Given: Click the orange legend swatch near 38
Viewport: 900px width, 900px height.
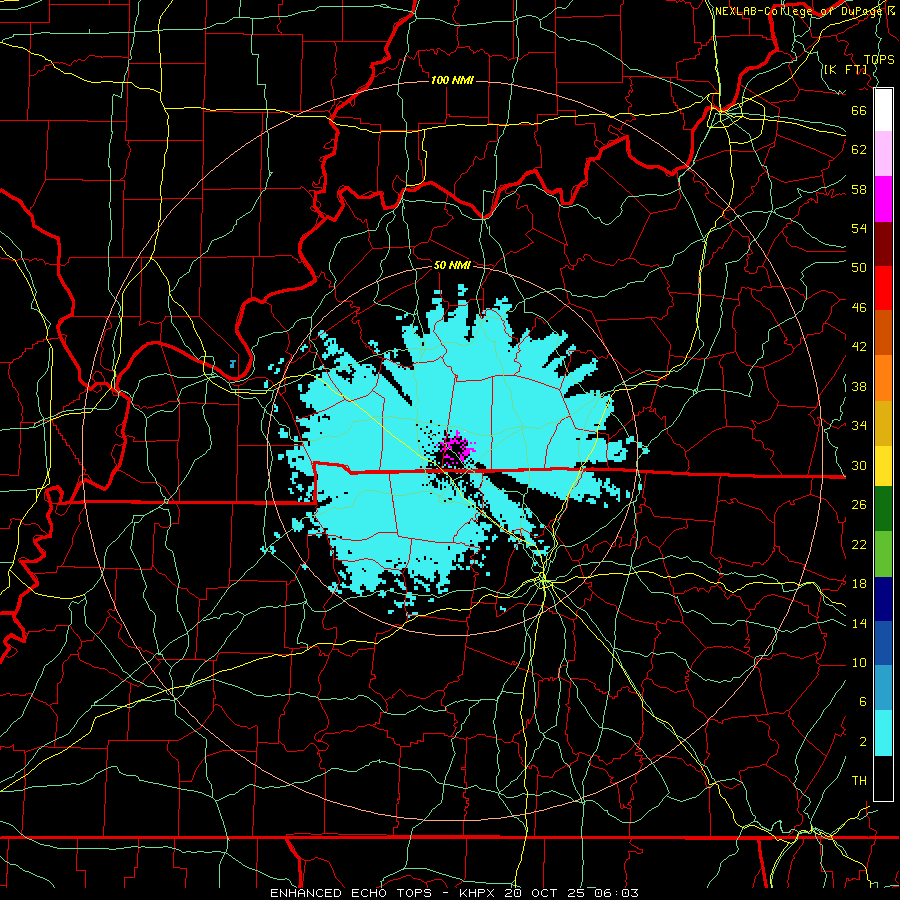Looking at the screenshot, I should (x=883, y=378).
